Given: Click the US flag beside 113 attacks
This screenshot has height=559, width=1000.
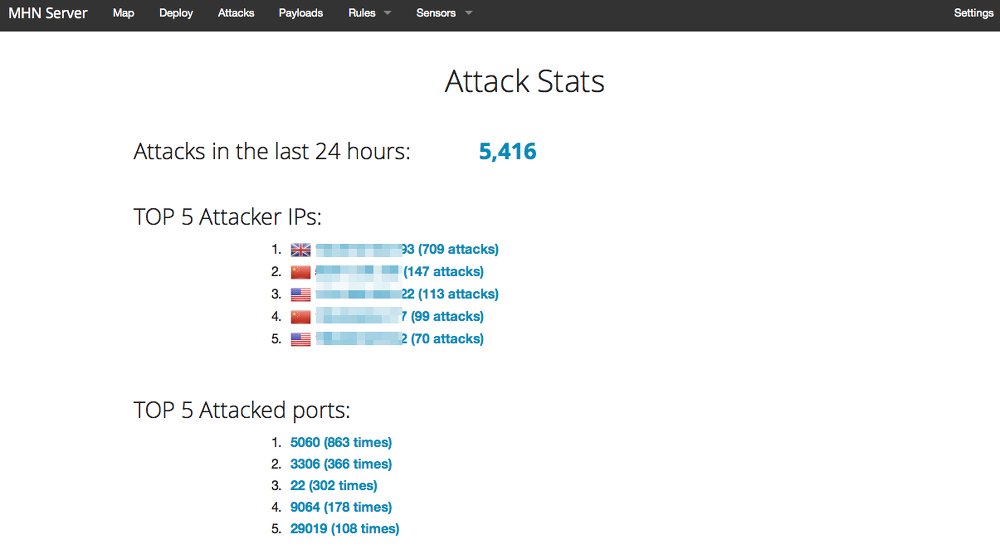Looking at the screenshot, I should coord(300,294).
